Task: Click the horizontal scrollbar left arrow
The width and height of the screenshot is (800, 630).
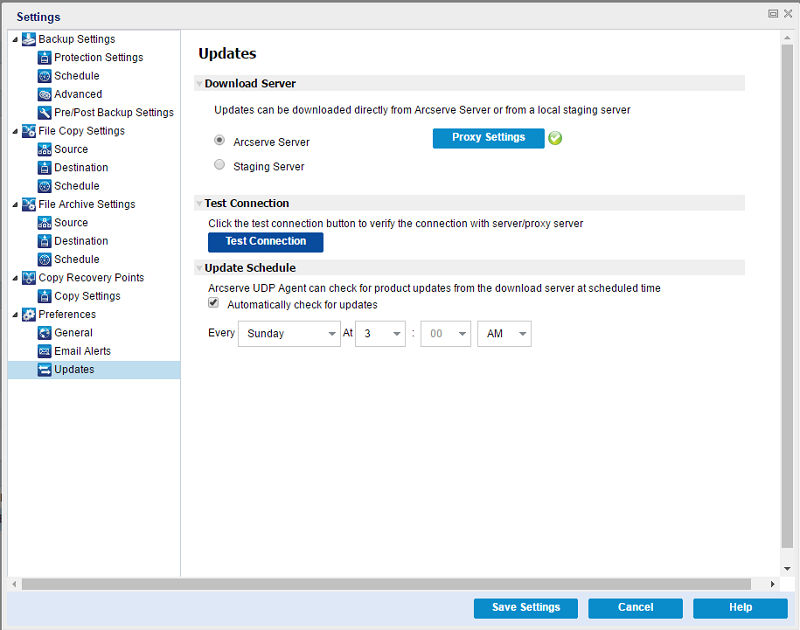Action: [x=14, y=584]
